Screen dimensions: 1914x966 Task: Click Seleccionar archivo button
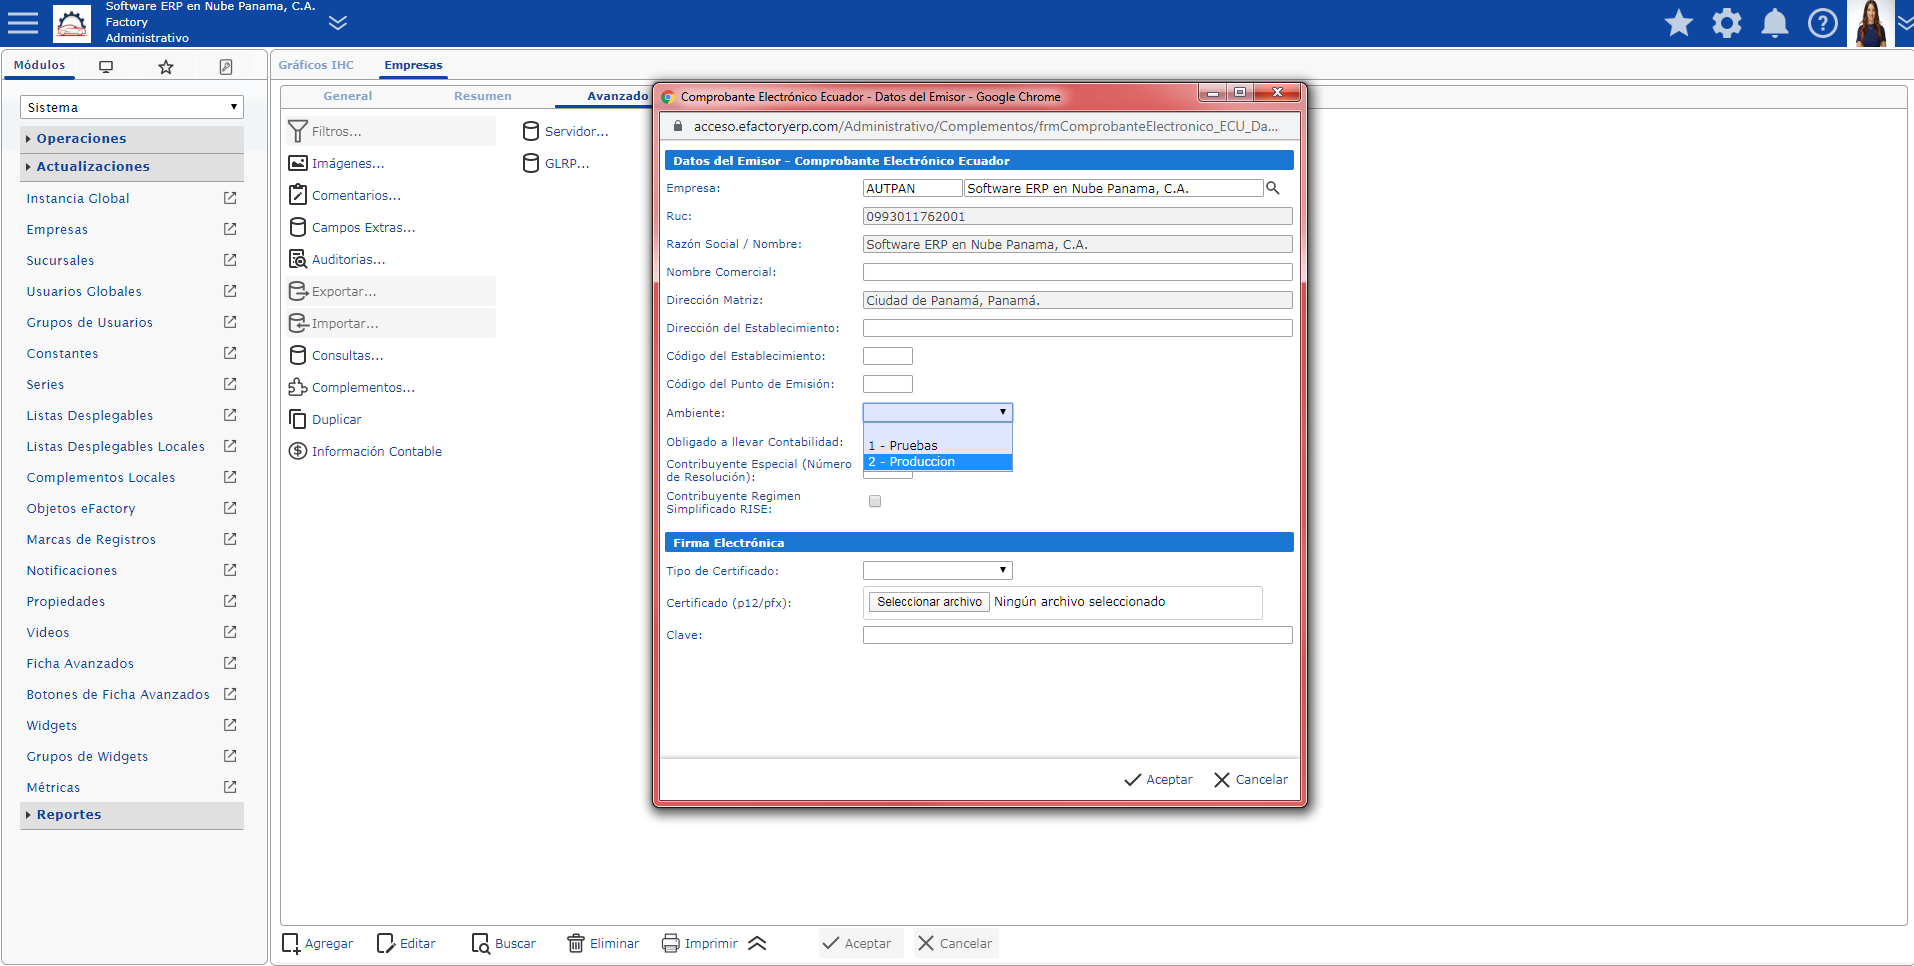coord(929,602)
